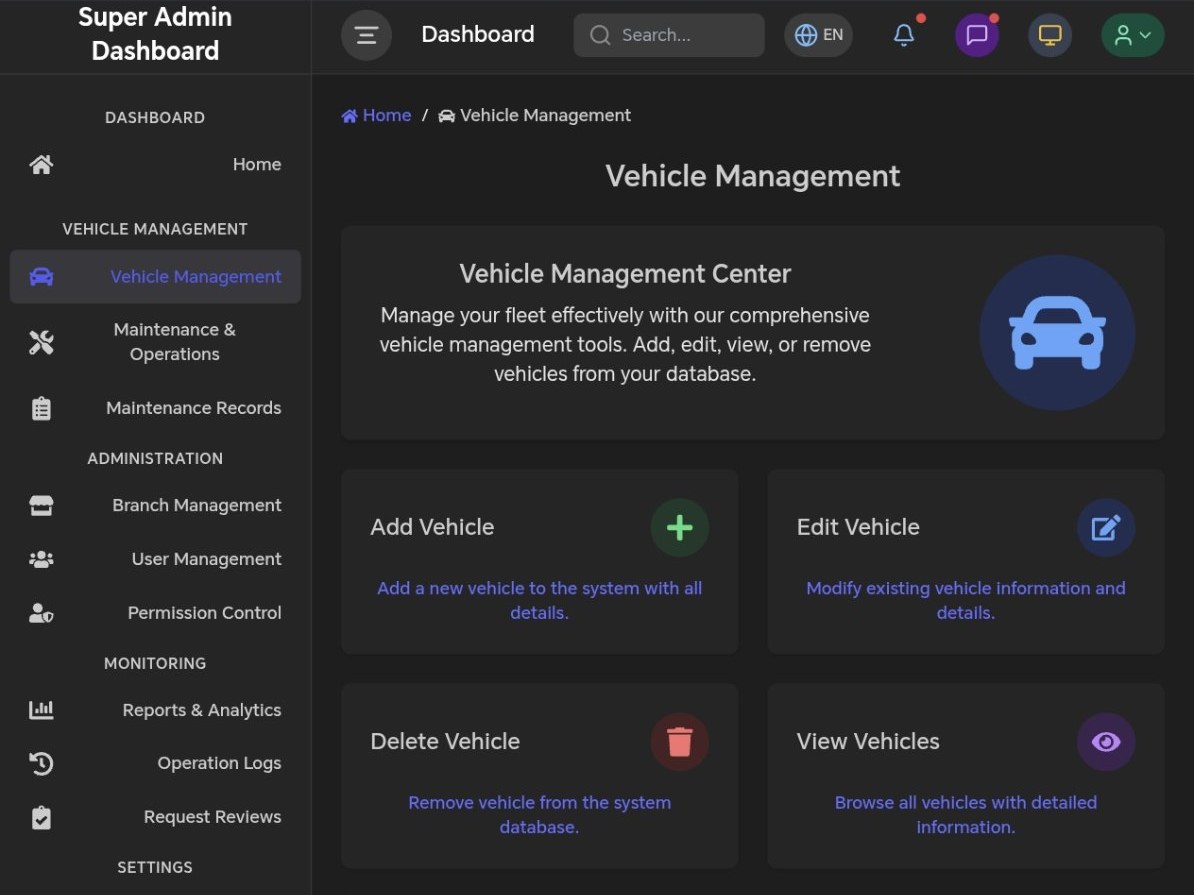Viewport: 1194px width, 895px height.
Task: Click the clipboard-check Request Reviews icon
Action: pyautogui.click(x=41, y=817)
